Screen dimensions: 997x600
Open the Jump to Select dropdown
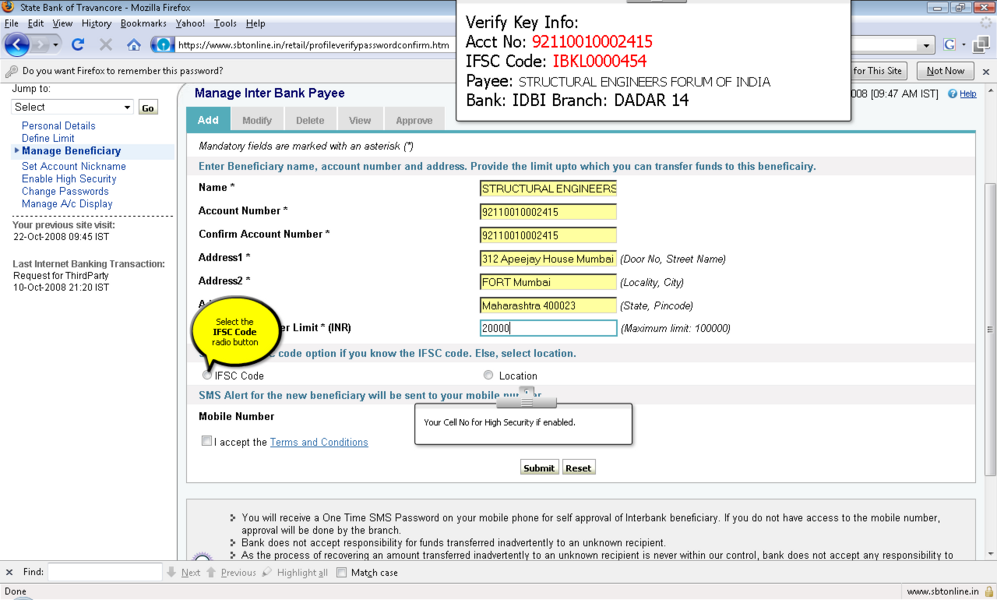click(x=72, y=107)
